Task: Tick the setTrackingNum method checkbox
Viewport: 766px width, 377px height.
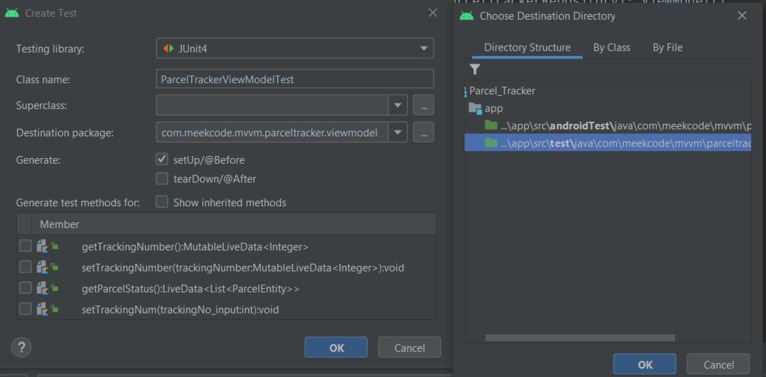Action: [25, 309]
